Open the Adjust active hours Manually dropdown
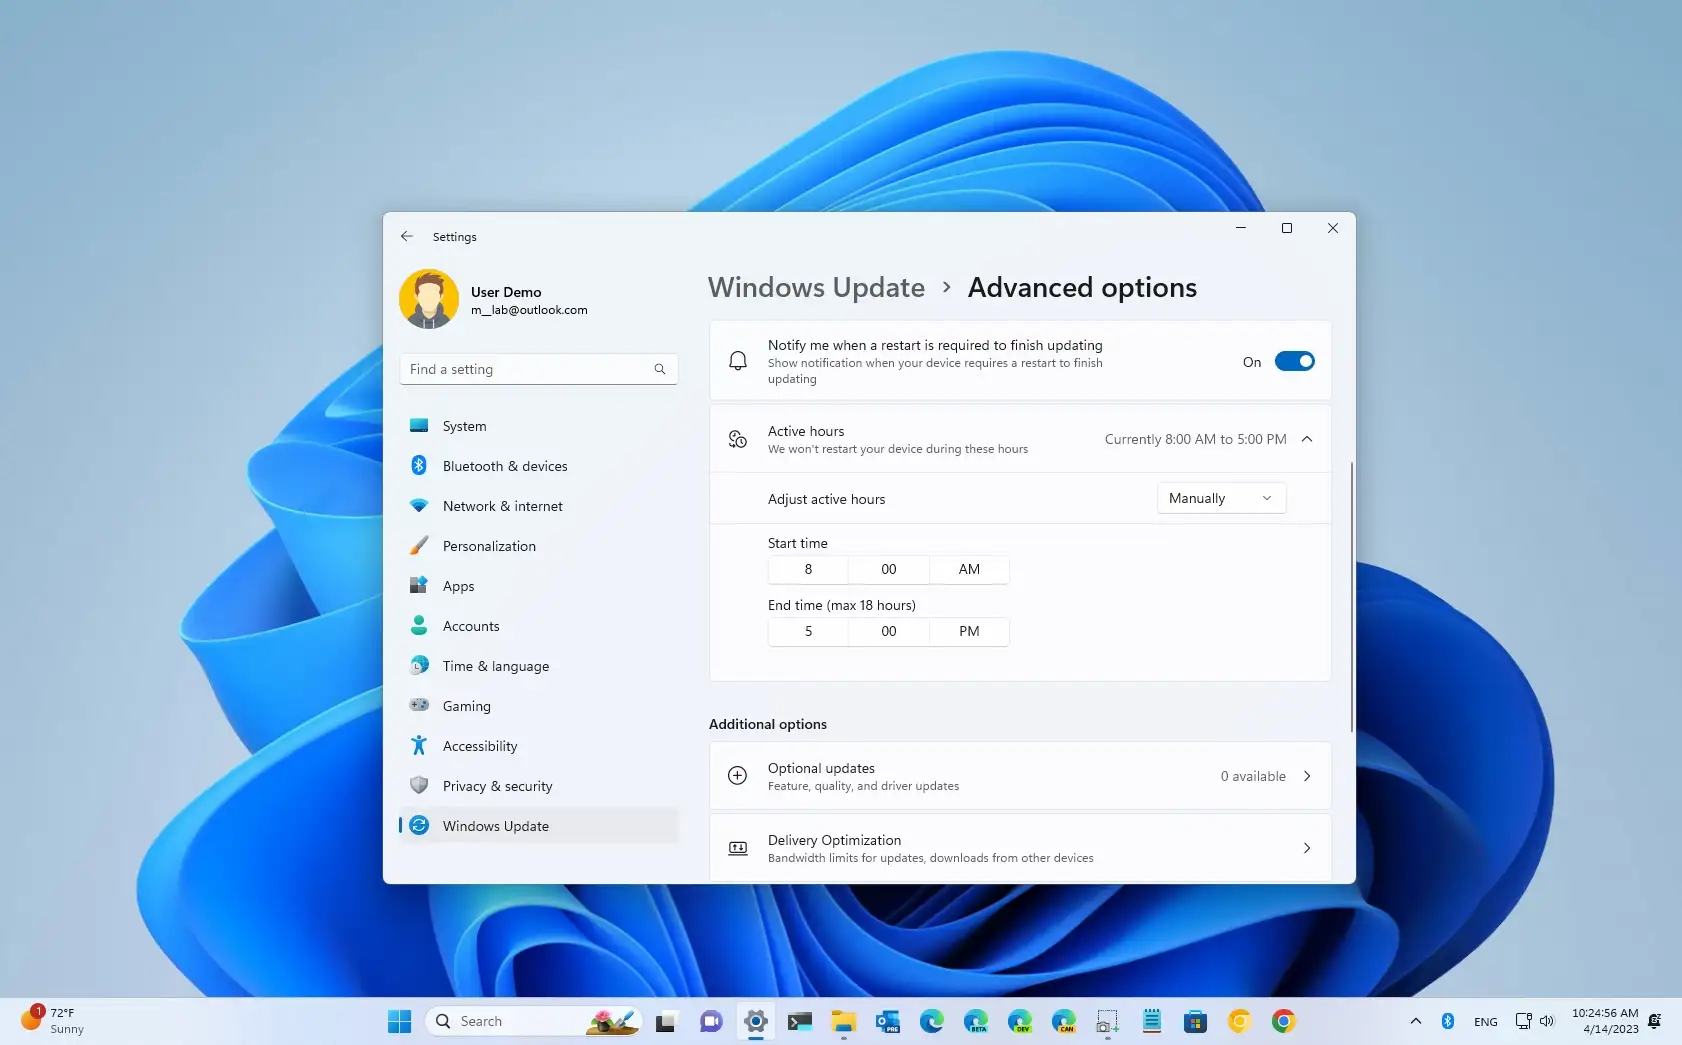 pyautogui.click(x=1221, y=498)
